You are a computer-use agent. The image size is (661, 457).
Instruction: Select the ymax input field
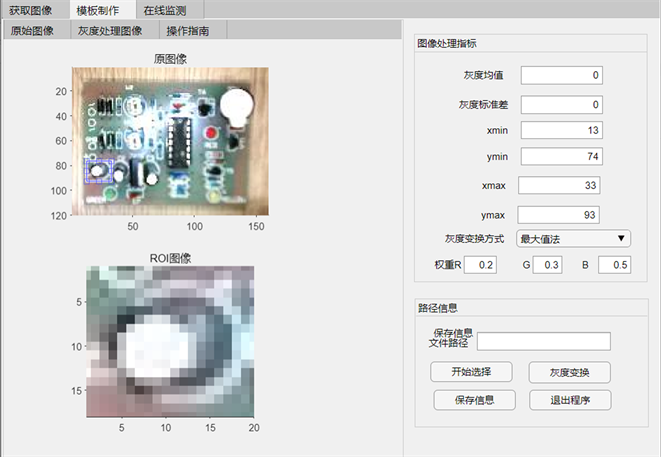point(562,215)
